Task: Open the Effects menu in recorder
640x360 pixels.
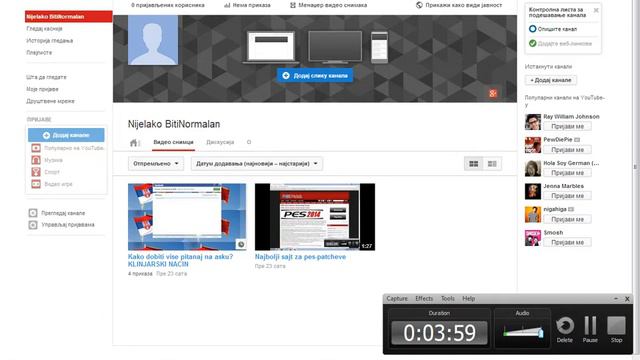Action: coord(424,299)
